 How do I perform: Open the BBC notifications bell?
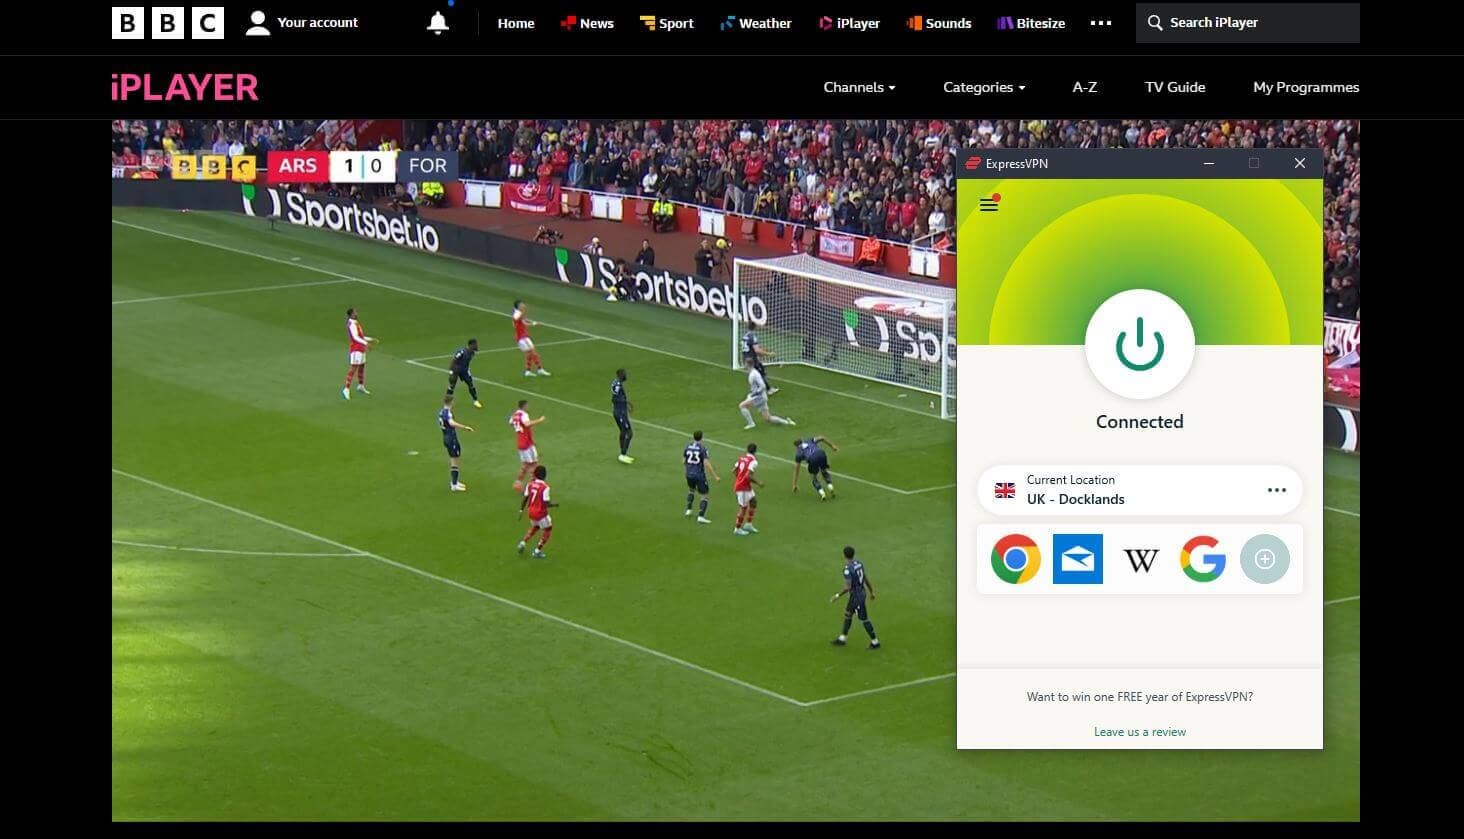(438, 22)
